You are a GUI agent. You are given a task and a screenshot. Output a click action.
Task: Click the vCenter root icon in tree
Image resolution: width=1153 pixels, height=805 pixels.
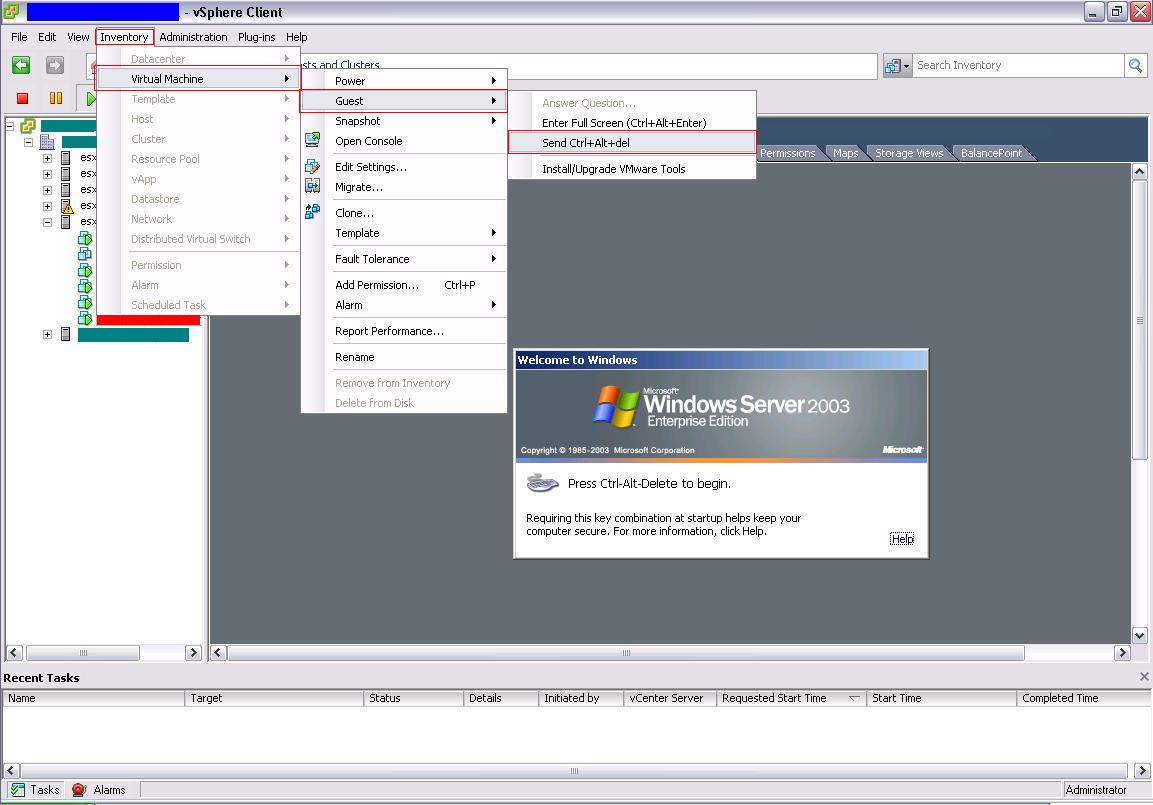pyautogui.click(x=28, y=126)
